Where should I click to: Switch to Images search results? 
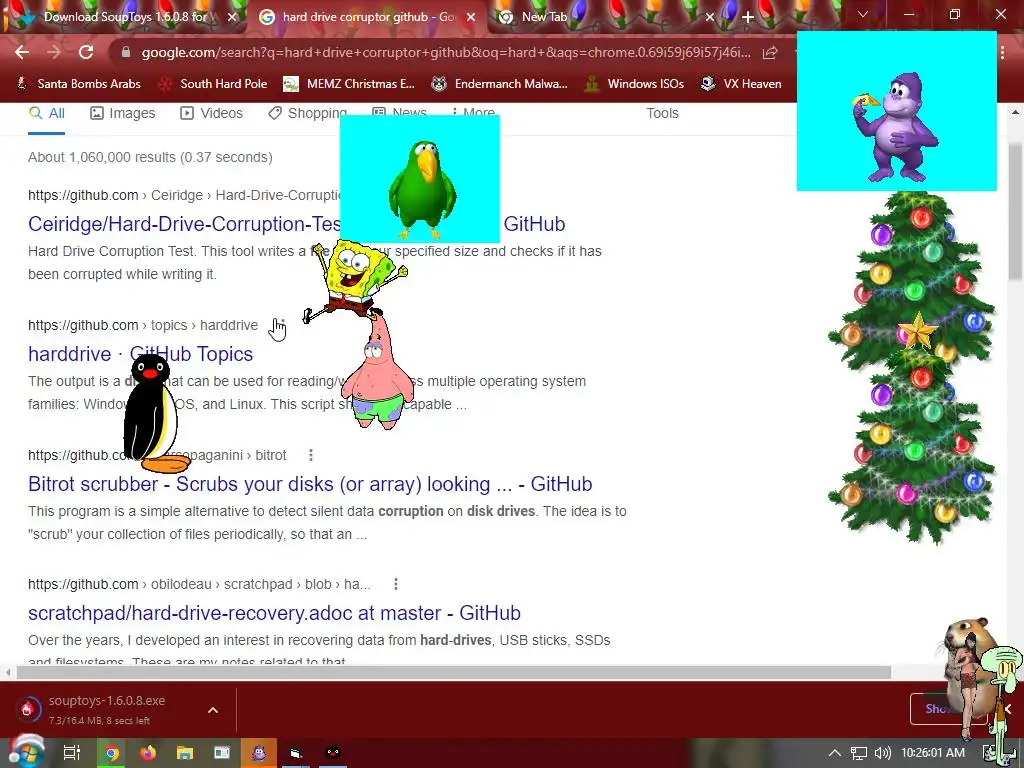(x=123, y=114)
